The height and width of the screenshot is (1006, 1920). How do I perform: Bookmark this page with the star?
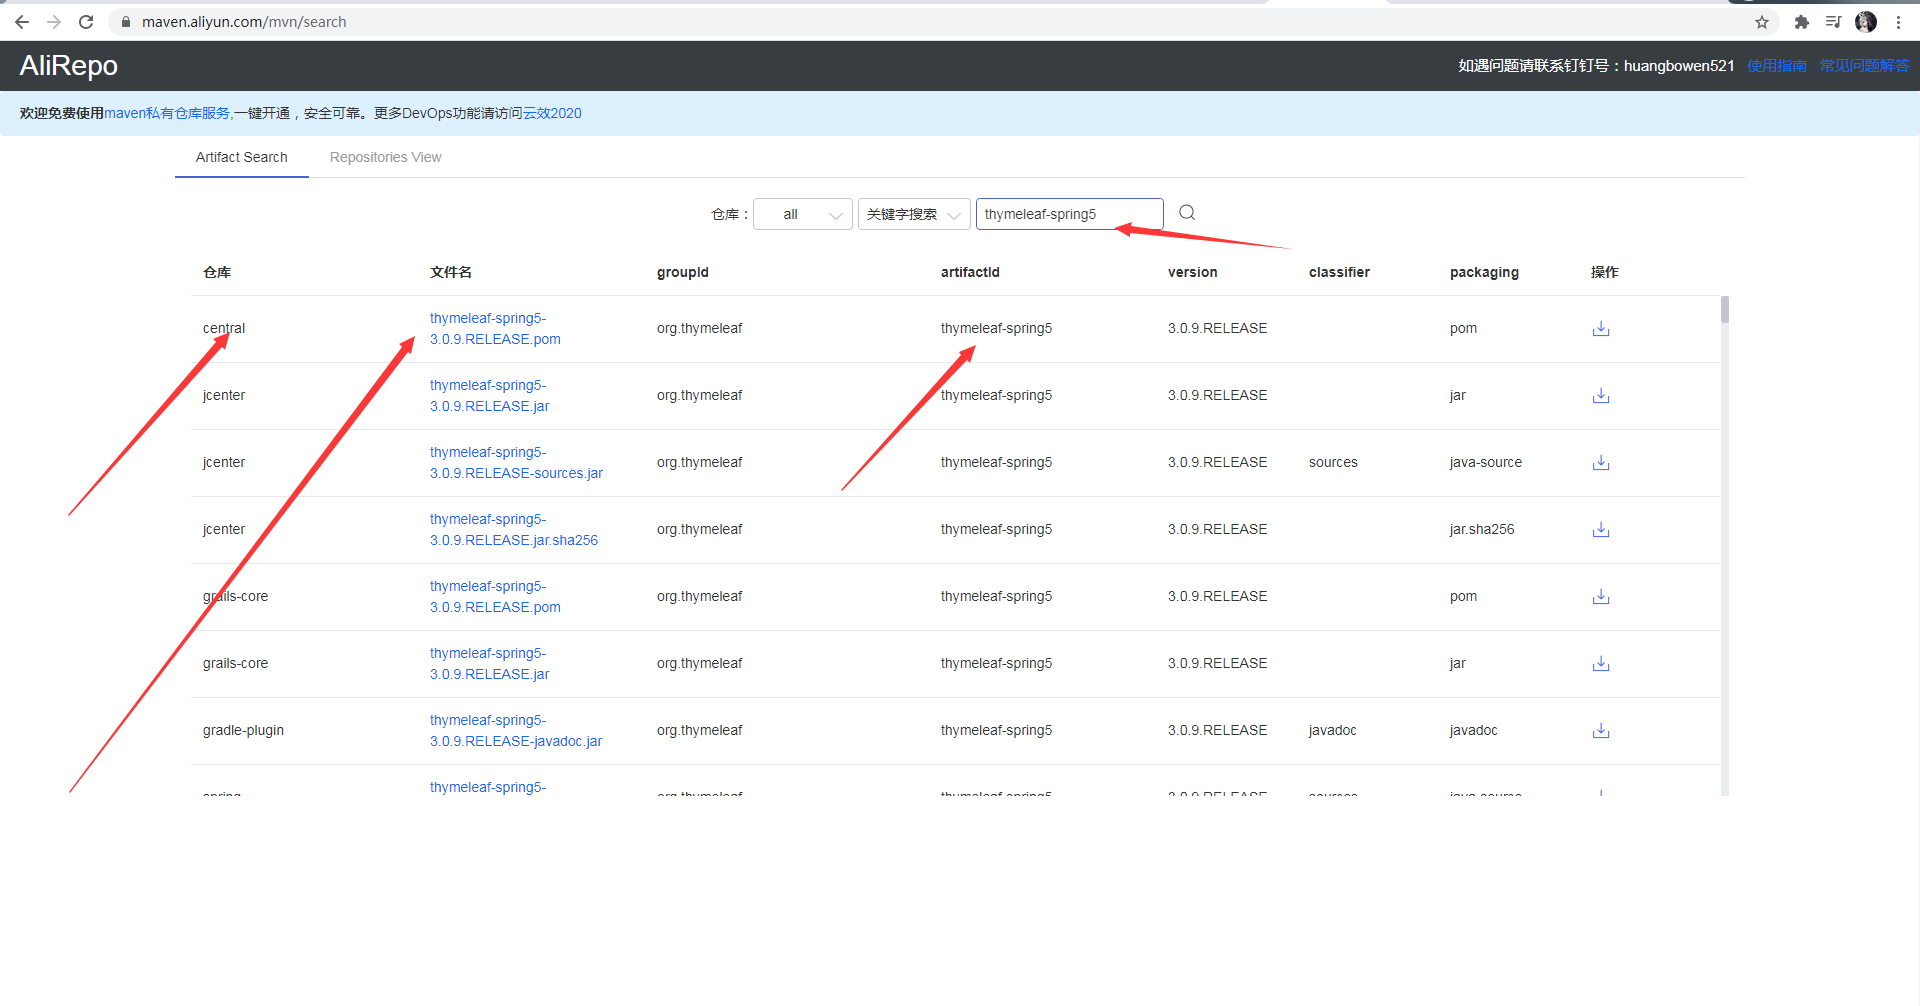[x=1762, y=22]
